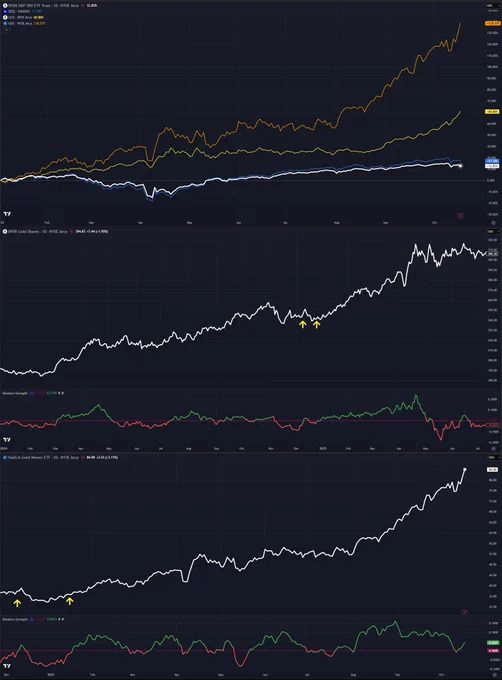Screen dimensions: 502x680
Task: Click the 100.00% label on top price axis
Action: [x=492, y=67]
